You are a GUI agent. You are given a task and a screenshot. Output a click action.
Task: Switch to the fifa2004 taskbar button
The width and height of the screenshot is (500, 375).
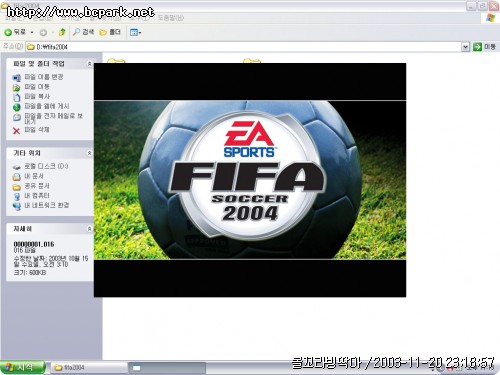(89, 368)
